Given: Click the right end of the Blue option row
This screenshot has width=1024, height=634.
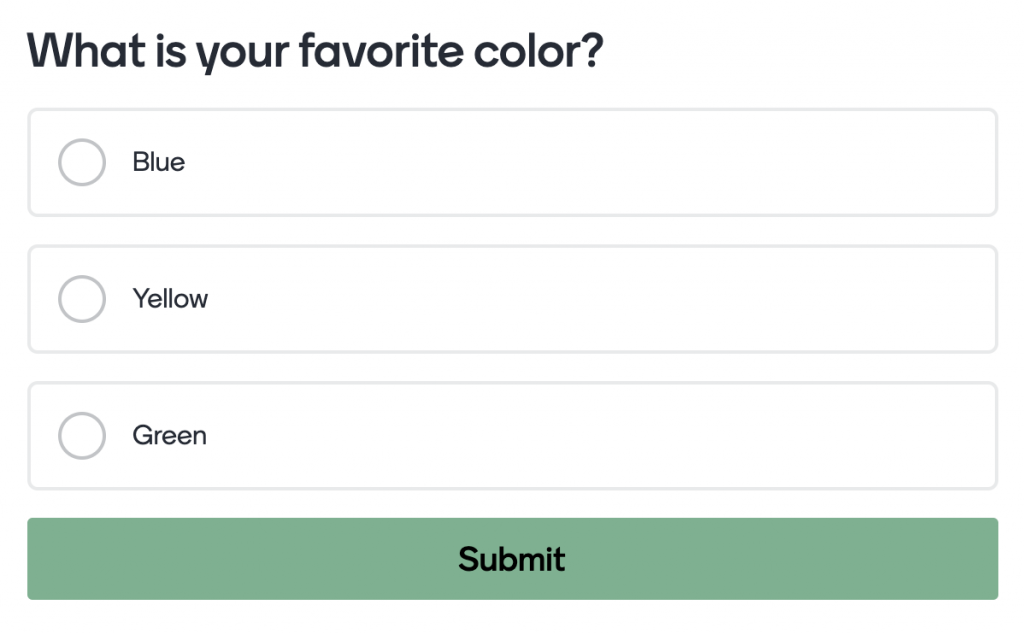Looking at the screenshot, I should pos(970,162).
